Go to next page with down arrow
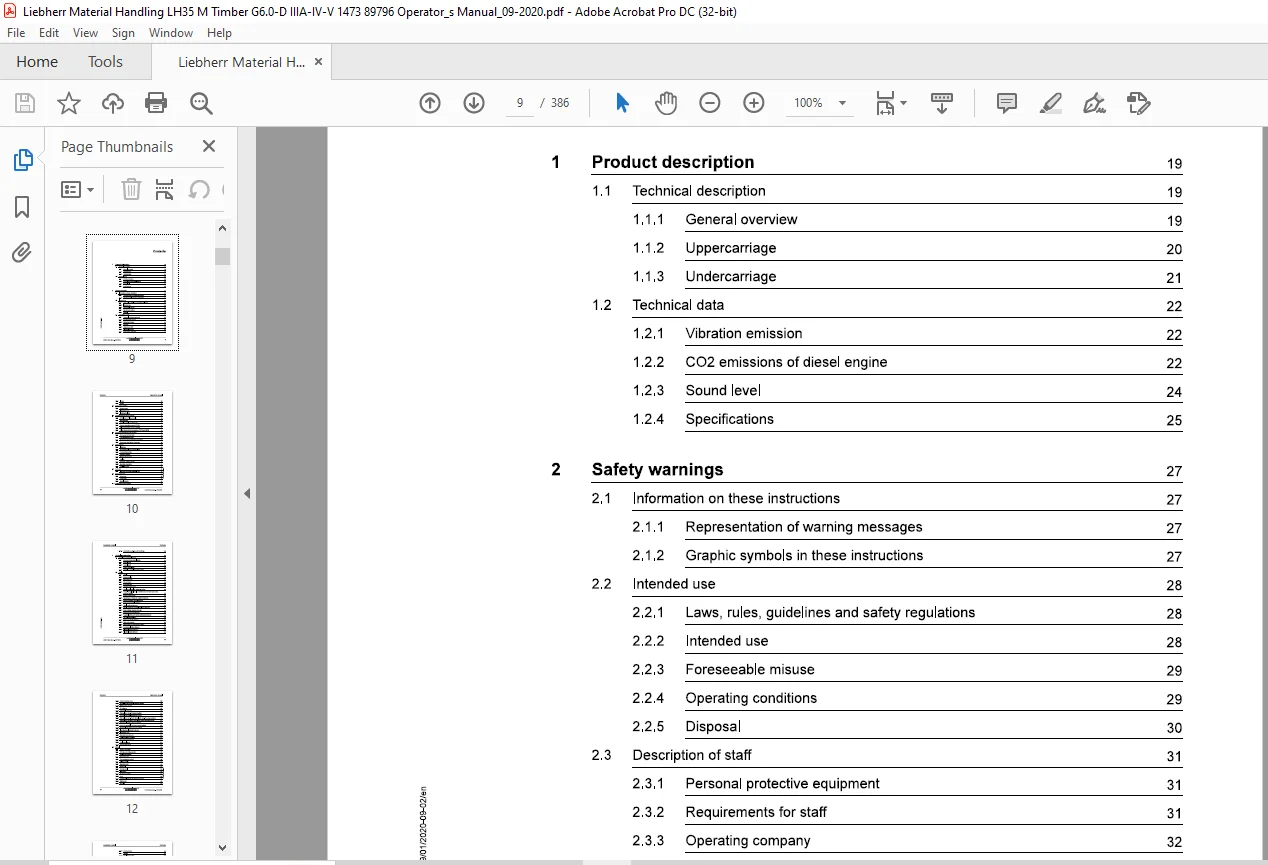Viewport: 1268px width, 865px height. click(474, 103)
